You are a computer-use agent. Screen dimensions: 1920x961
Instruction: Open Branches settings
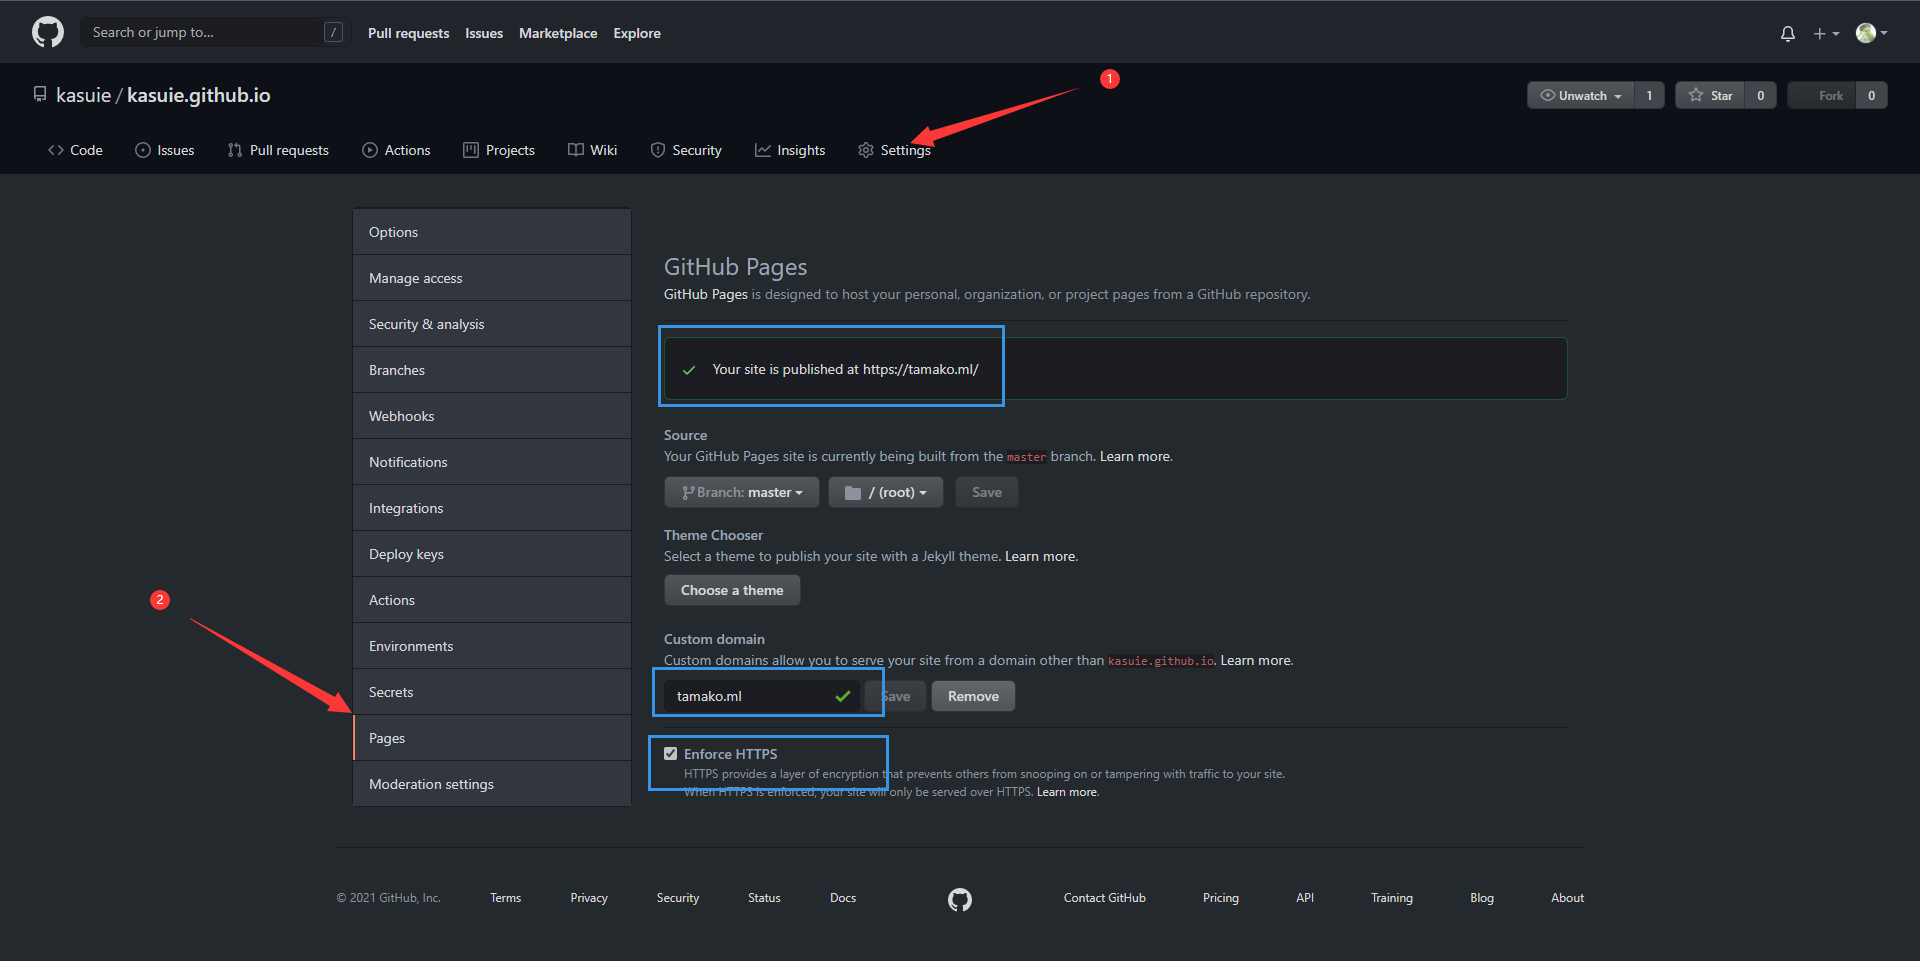click(x=492, y=370)
